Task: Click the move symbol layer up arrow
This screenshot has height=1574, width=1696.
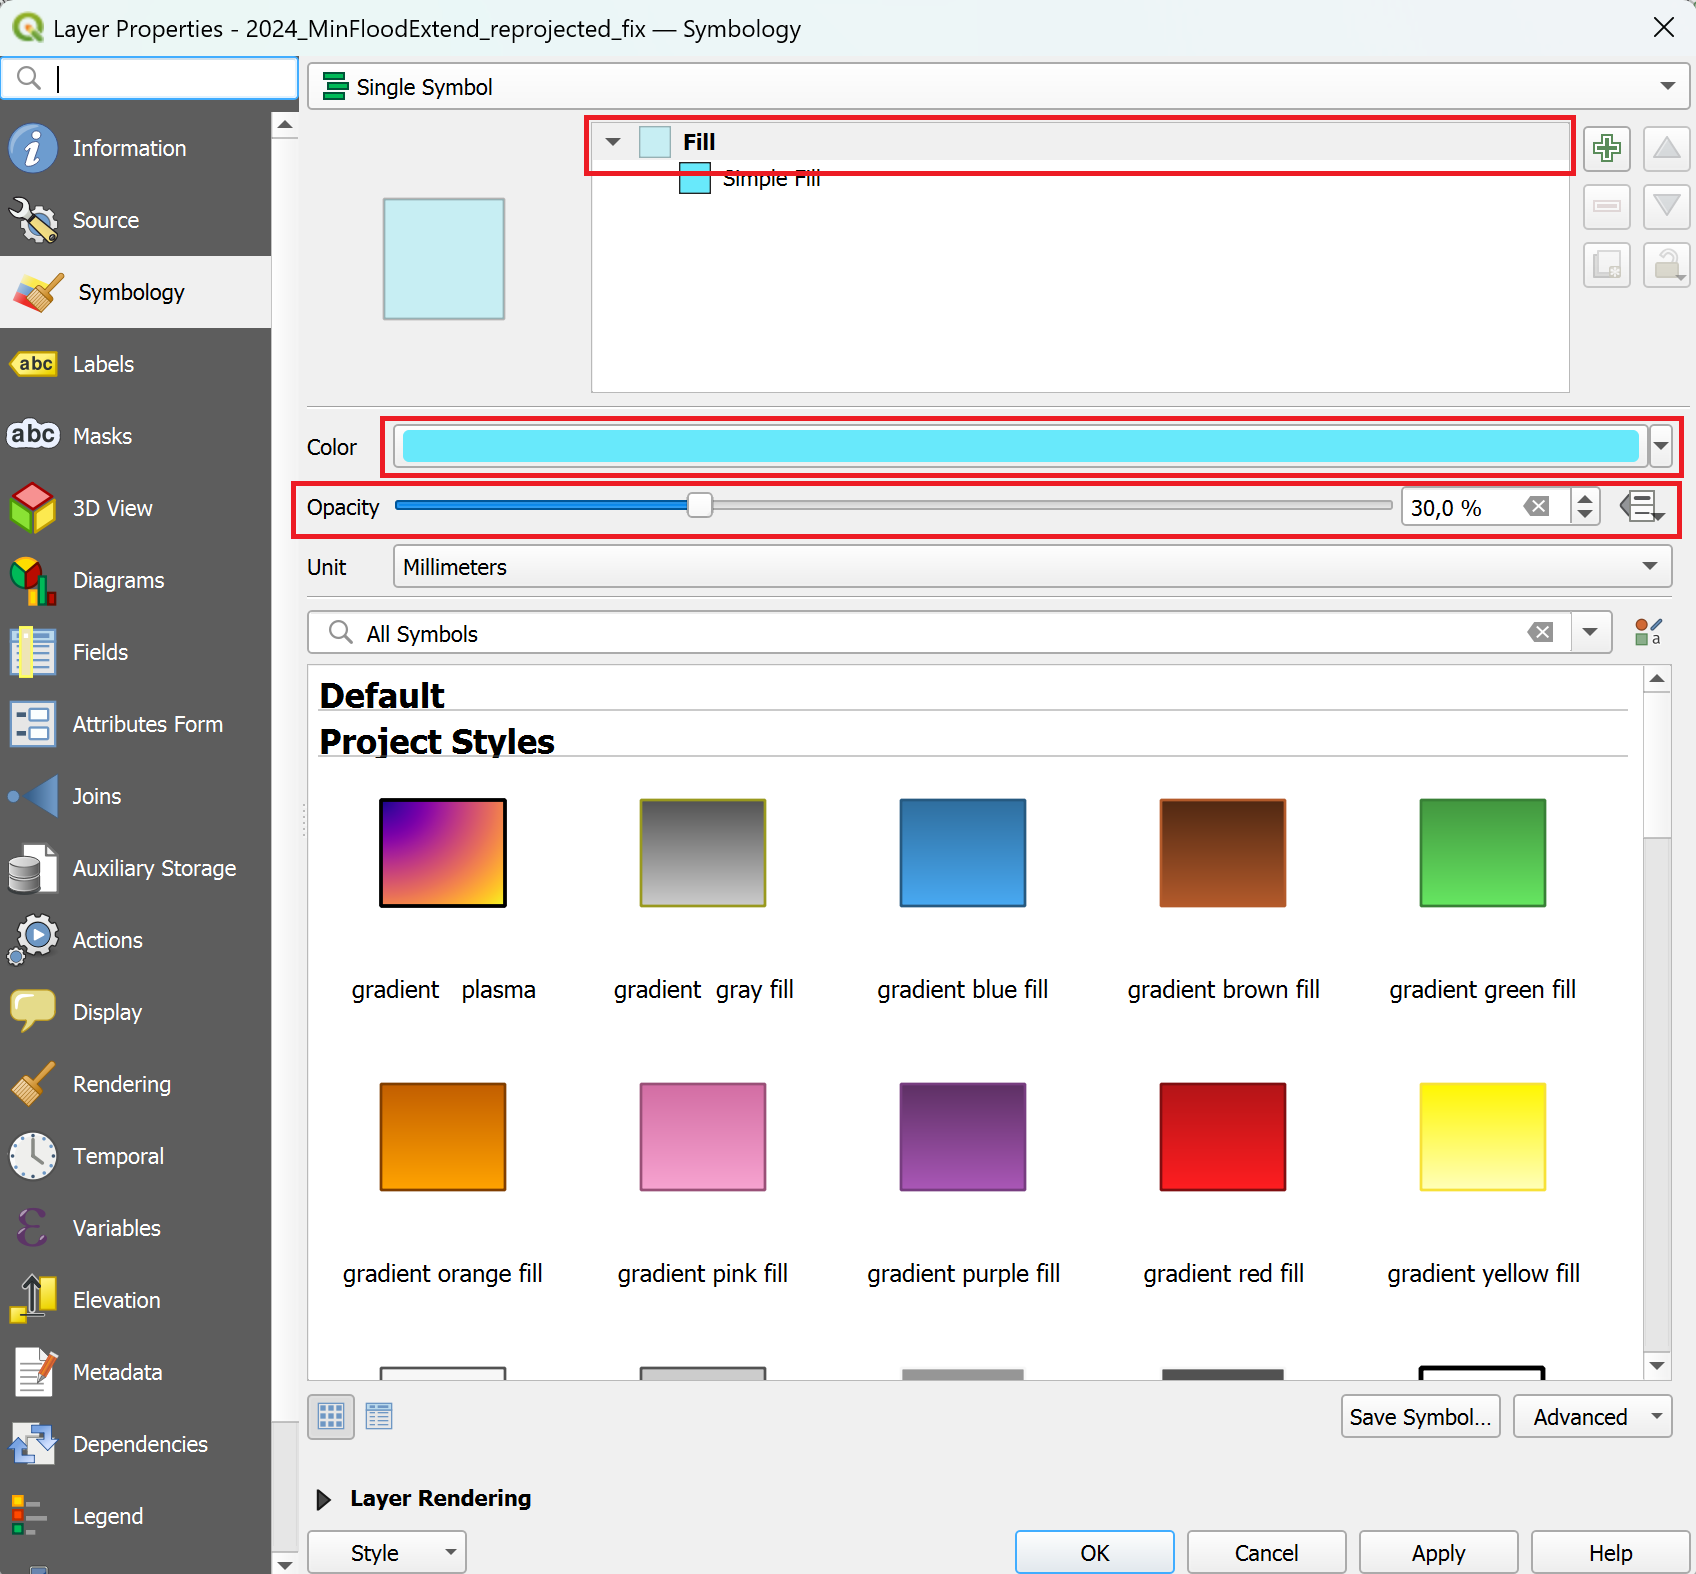Action: (1666, 149)
